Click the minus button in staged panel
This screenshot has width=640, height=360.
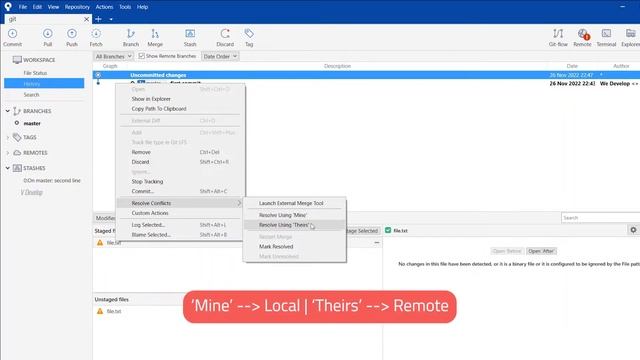[x=377, y=242]
